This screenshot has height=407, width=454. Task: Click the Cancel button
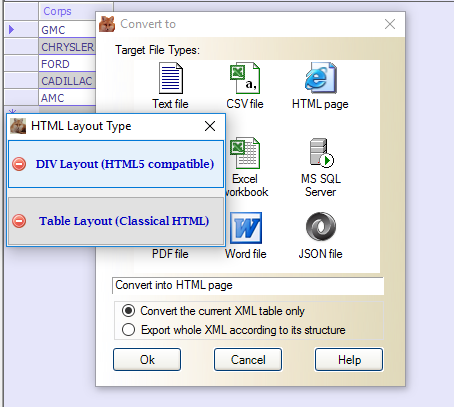point(248,360)
